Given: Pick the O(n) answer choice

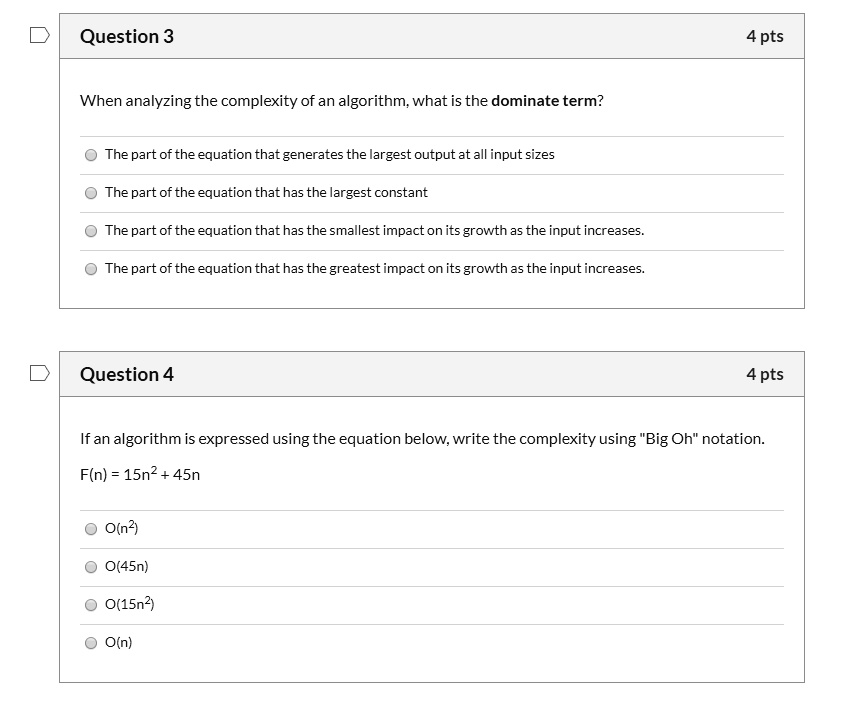Looking at the screenshot, I should (90, 642).
